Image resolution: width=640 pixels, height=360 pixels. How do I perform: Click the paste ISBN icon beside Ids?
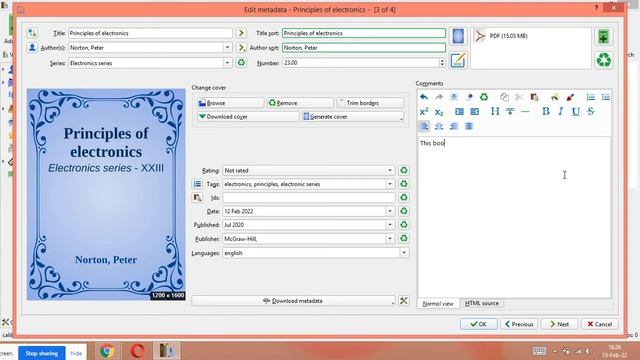coord(197,198)
